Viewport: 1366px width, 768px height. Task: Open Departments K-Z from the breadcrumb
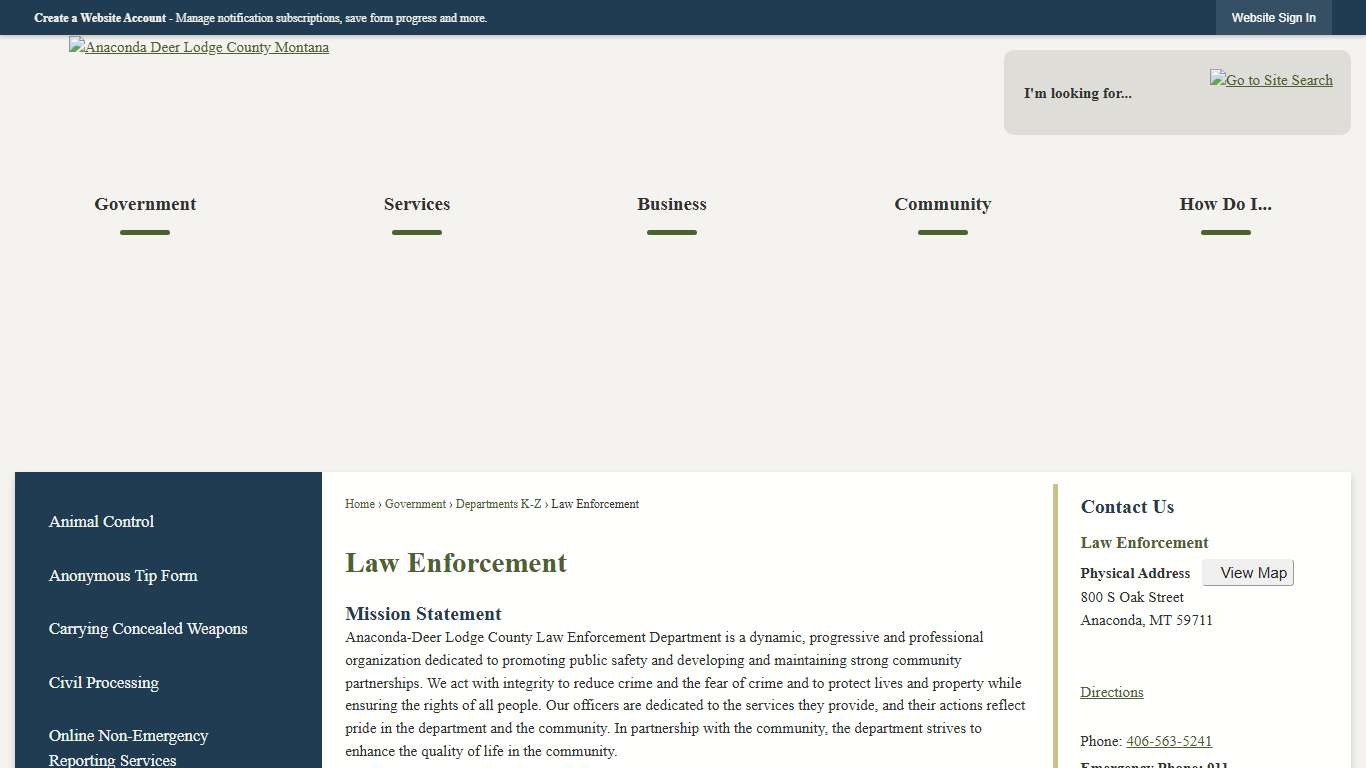pos(498,504)
